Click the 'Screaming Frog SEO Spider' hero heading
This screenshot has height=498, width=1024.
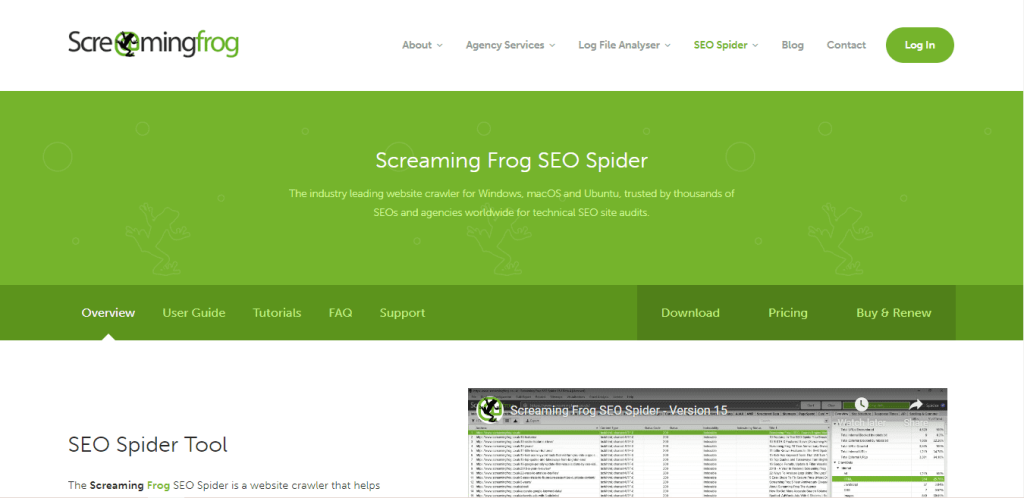[511, 161]
